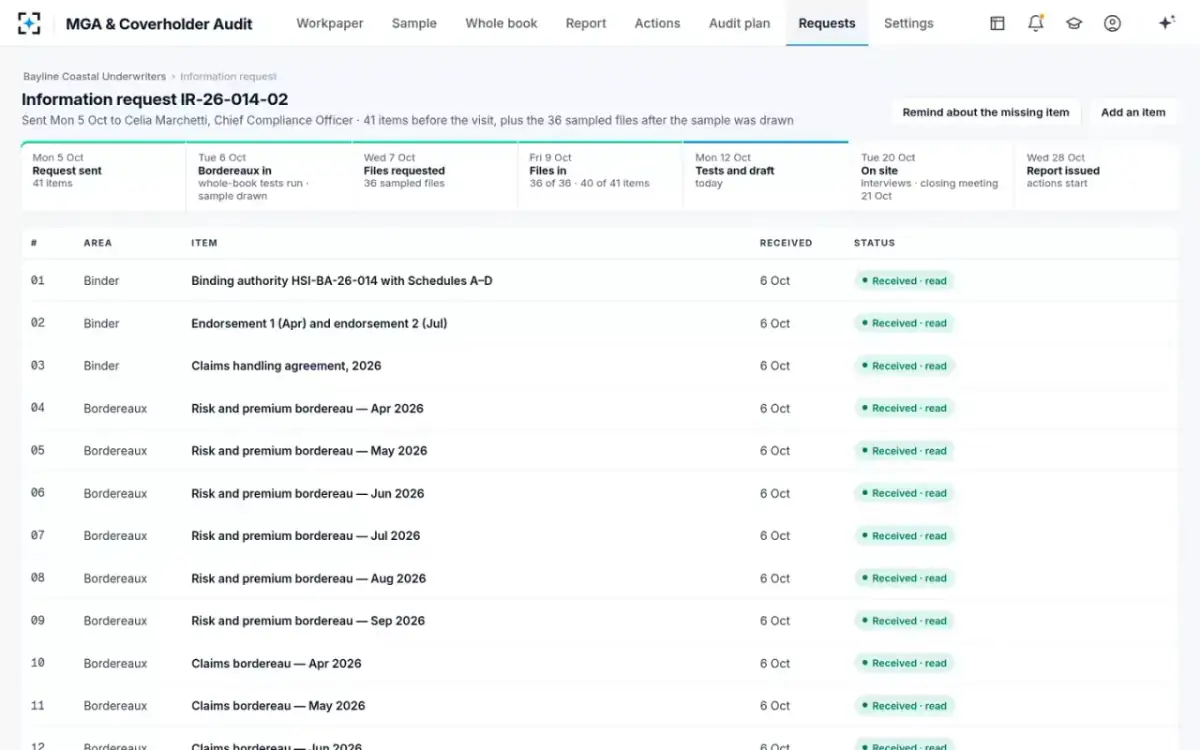Open Binding authority HSI-BA-26-014 item

tap(342, 281)
